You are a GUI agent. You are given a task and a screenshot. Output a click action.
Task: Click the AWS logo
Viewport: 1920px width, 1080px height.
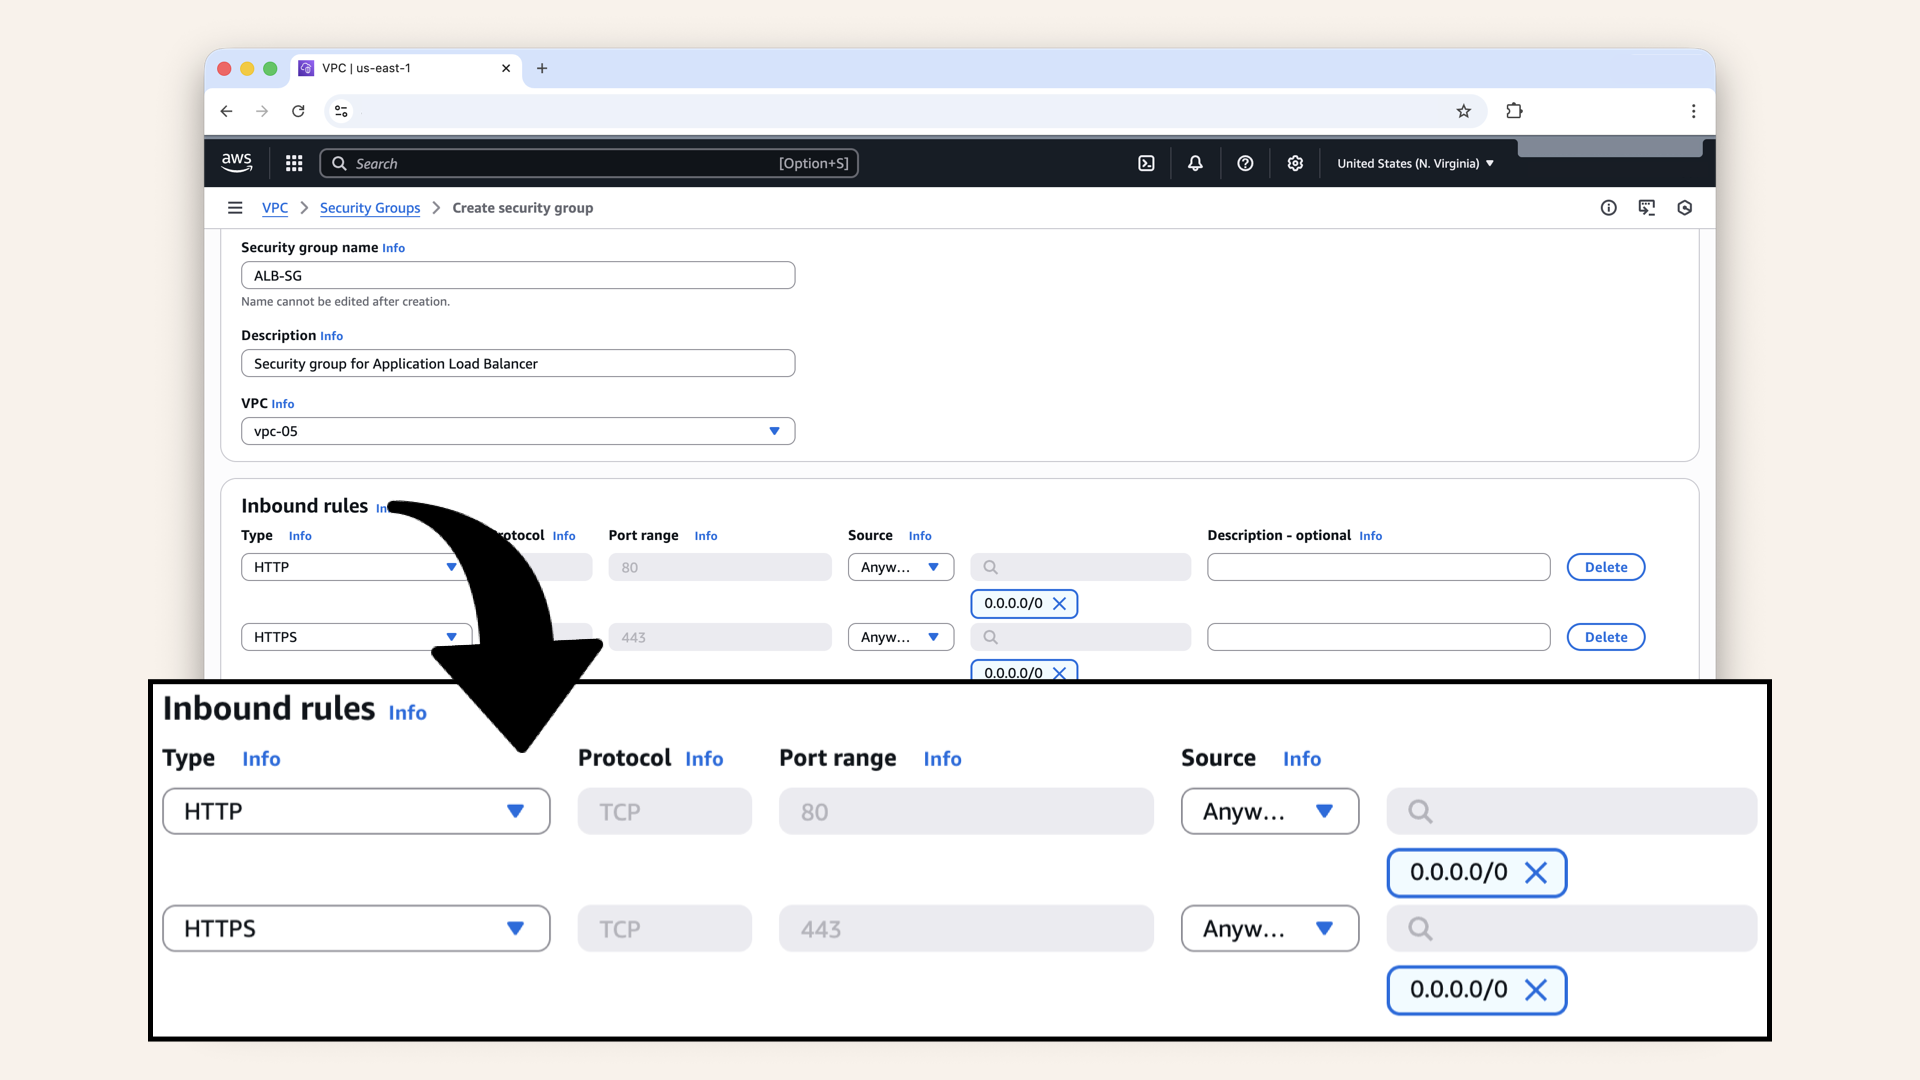237,162
